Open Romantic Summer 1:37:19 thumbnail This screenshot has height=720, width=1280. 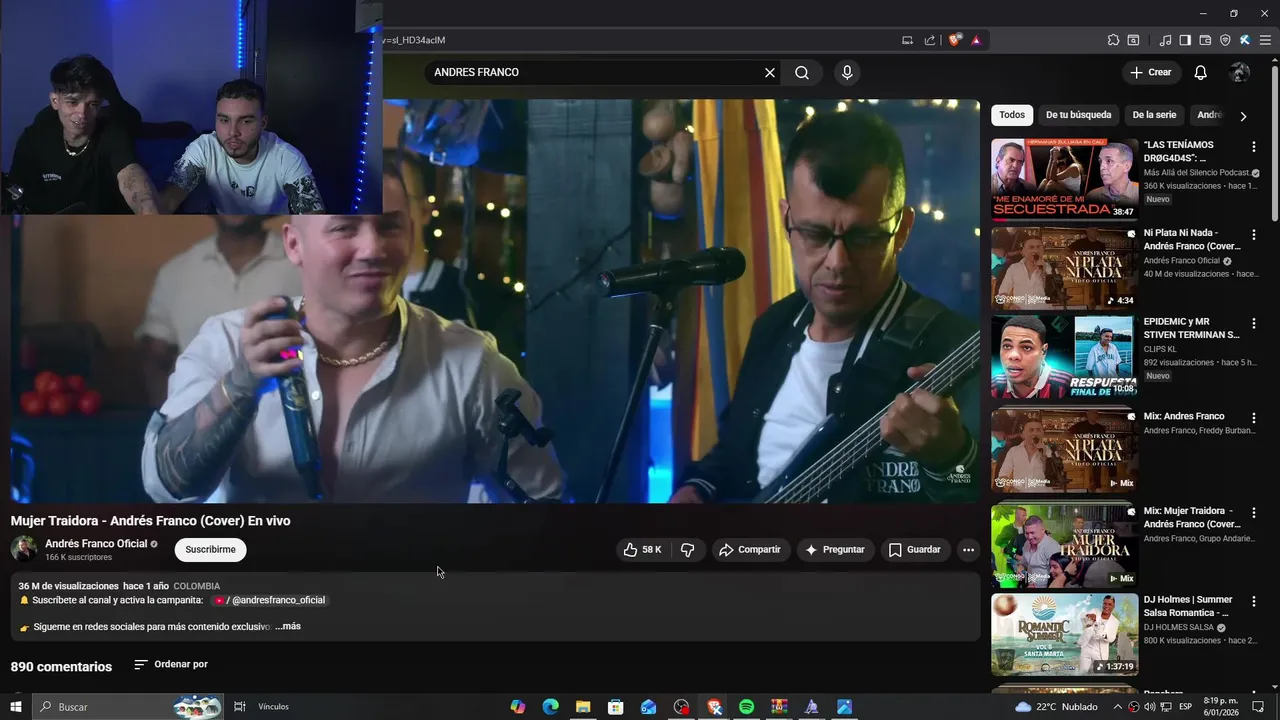[1064, 634]
